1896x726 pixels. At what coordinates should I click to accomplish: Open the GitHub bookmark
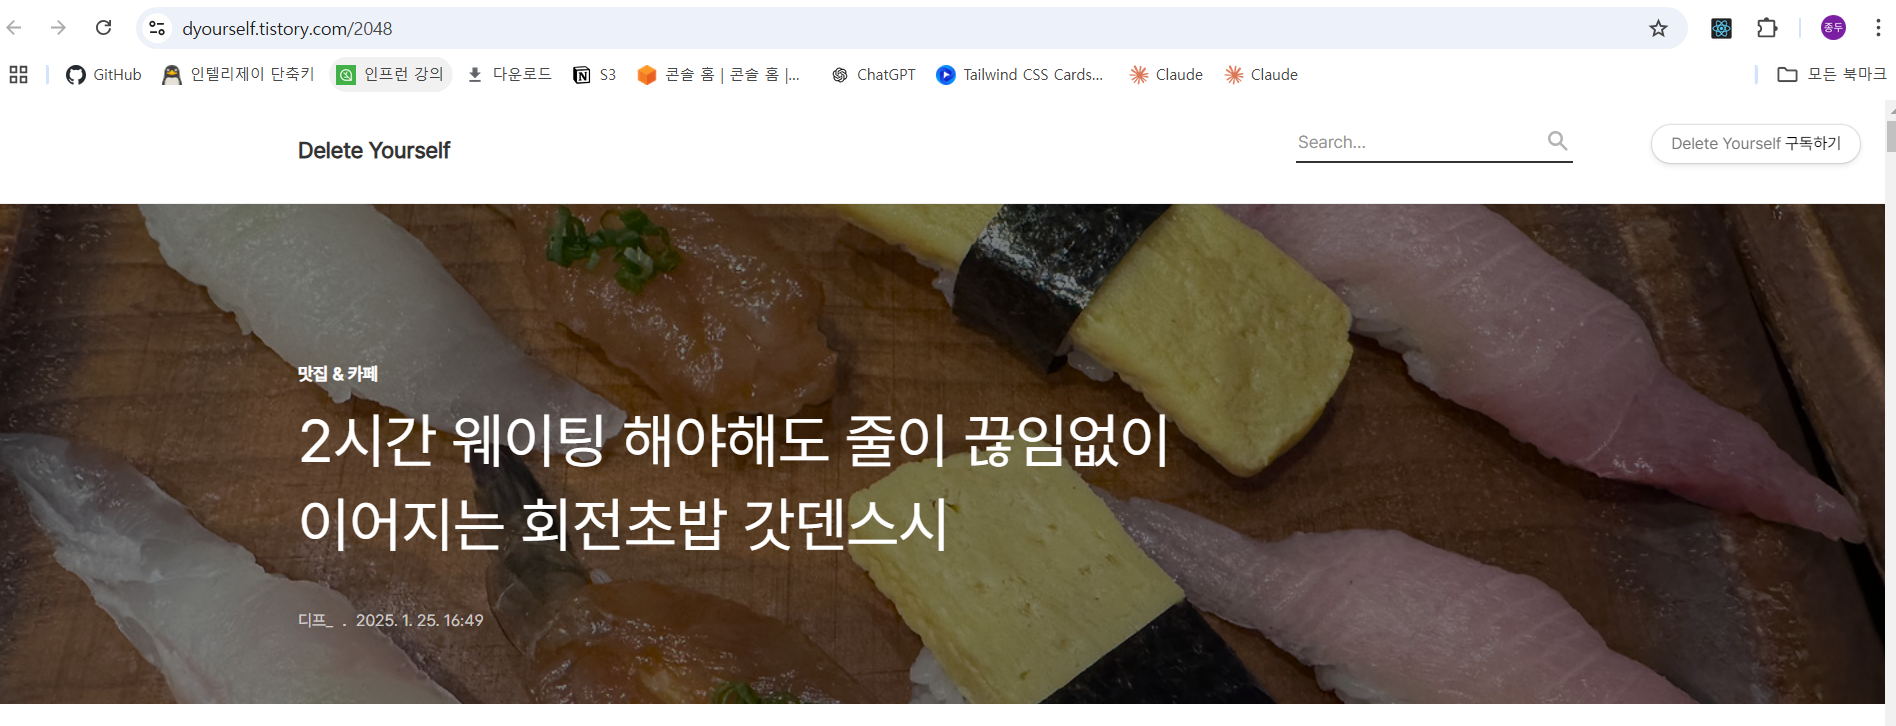click(x=104, y=75)
